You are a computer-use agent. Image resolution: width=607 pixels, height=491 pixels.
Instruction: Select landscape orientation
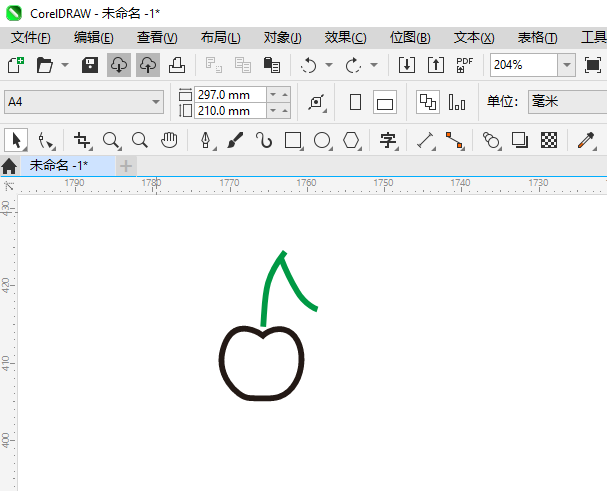(385, 102)
